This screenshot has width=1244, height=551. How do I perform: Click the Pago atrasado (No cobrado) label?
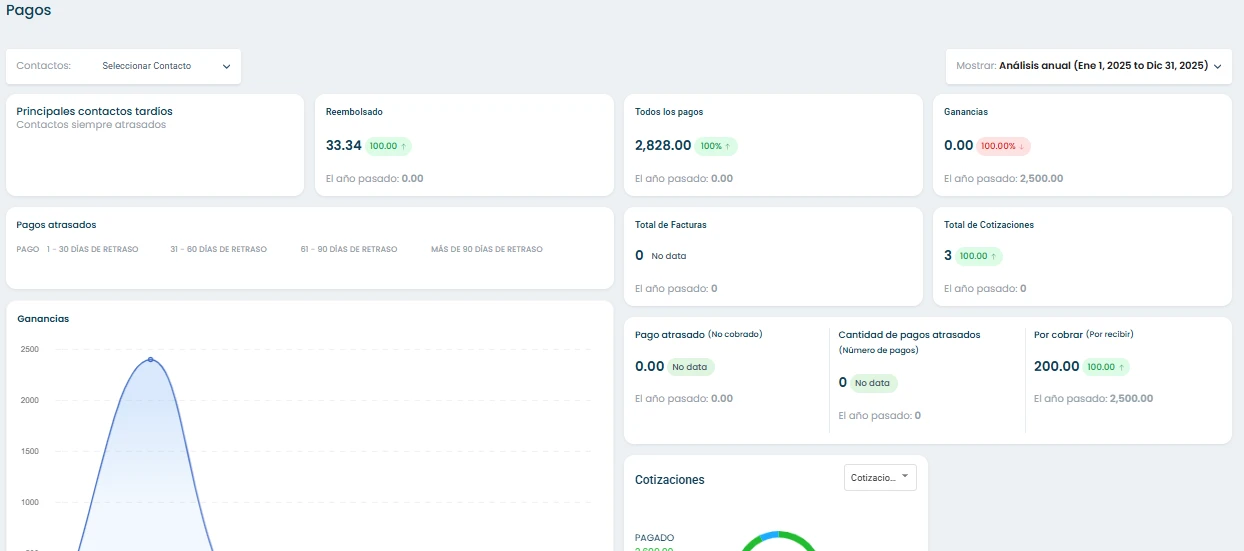coord(698,335)
